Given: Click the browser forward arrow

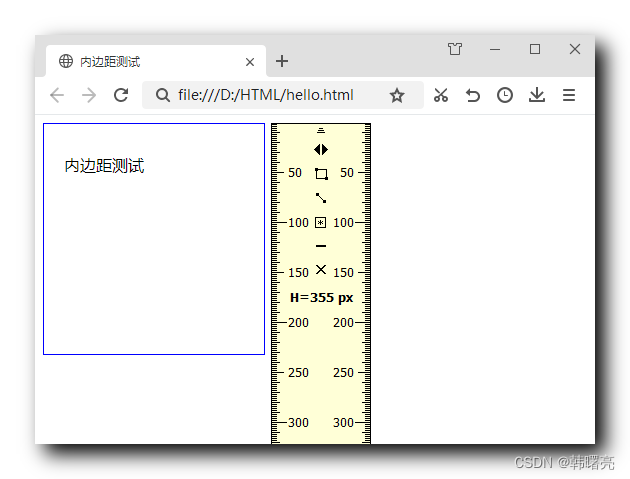Looking at the screenshot, I should (89, 95).
